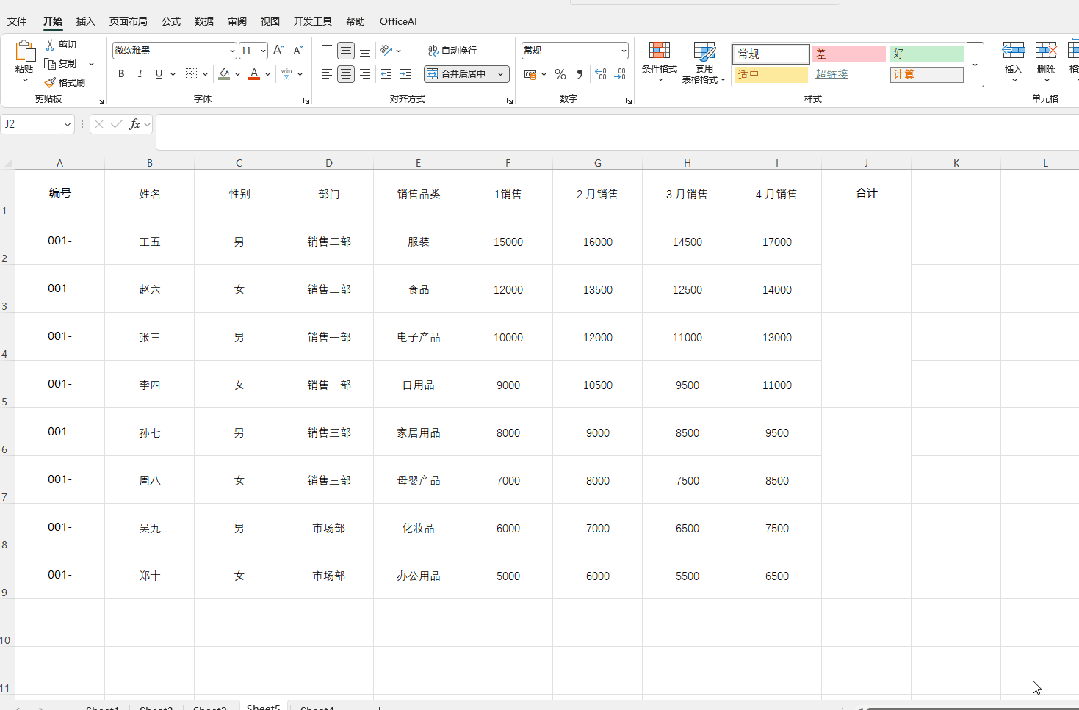The image size is (1079, 710).
Task: Open the File (文件) menu
Action: click(x=17, y=21)
